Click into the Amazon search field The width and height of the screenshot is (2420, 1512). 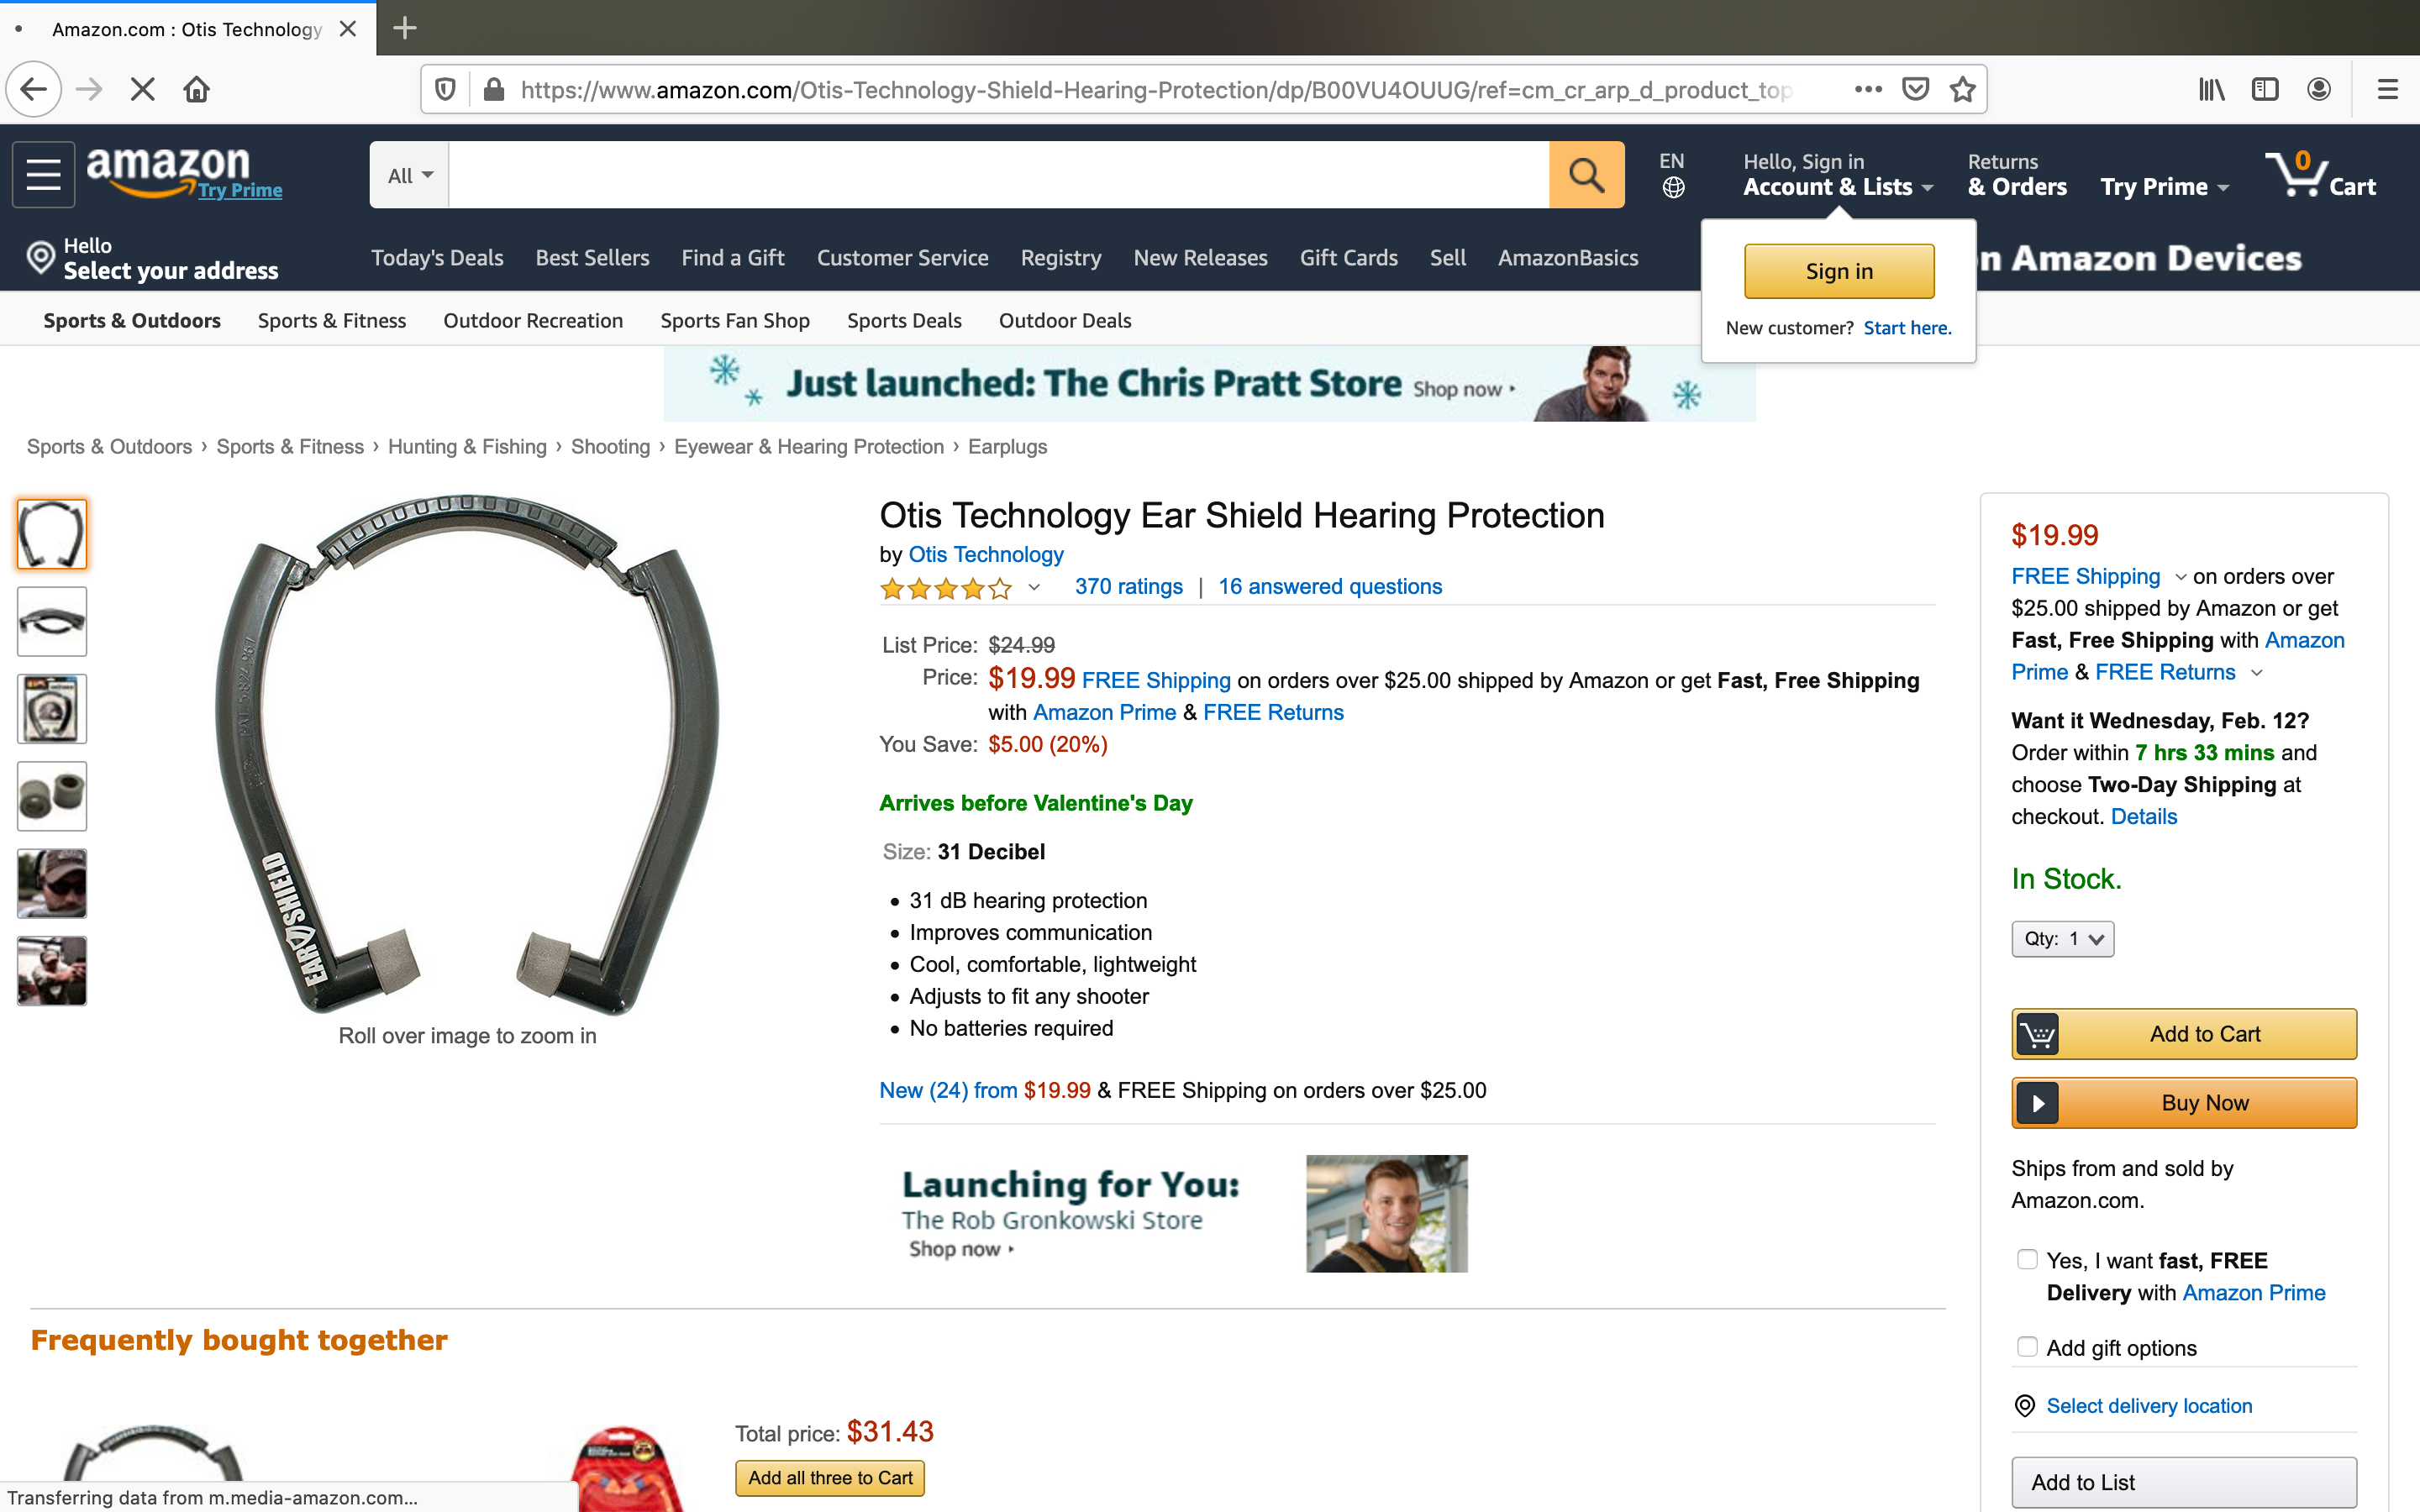[998, 175]
